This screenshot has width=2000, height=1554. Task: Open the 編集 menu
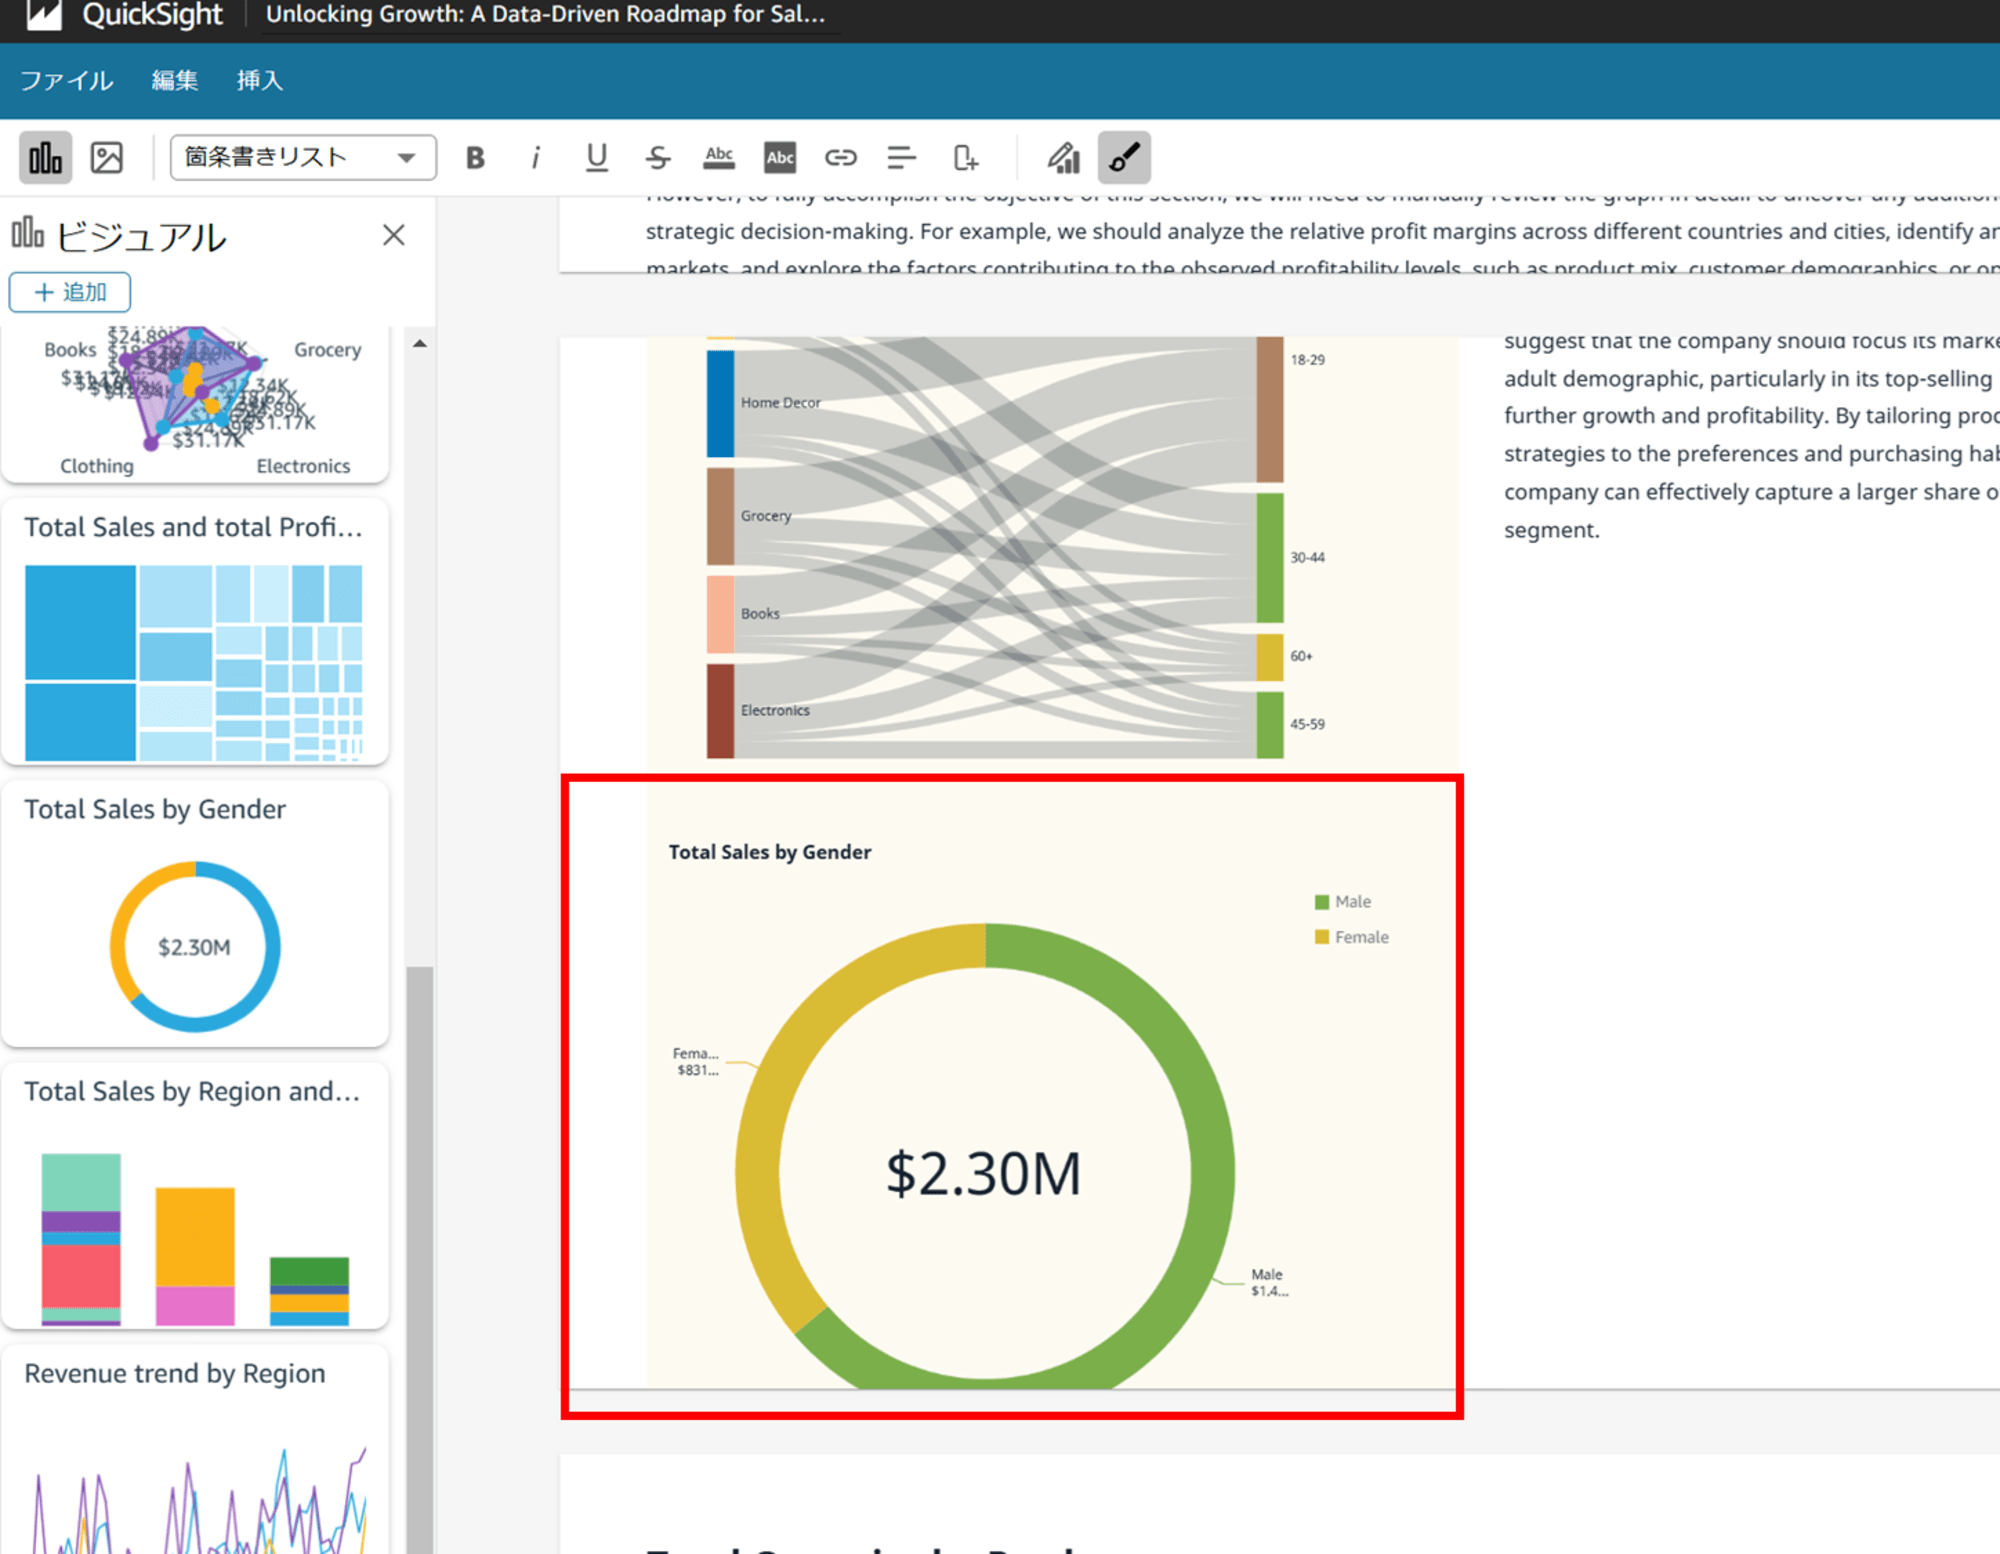tap(175, 80)
